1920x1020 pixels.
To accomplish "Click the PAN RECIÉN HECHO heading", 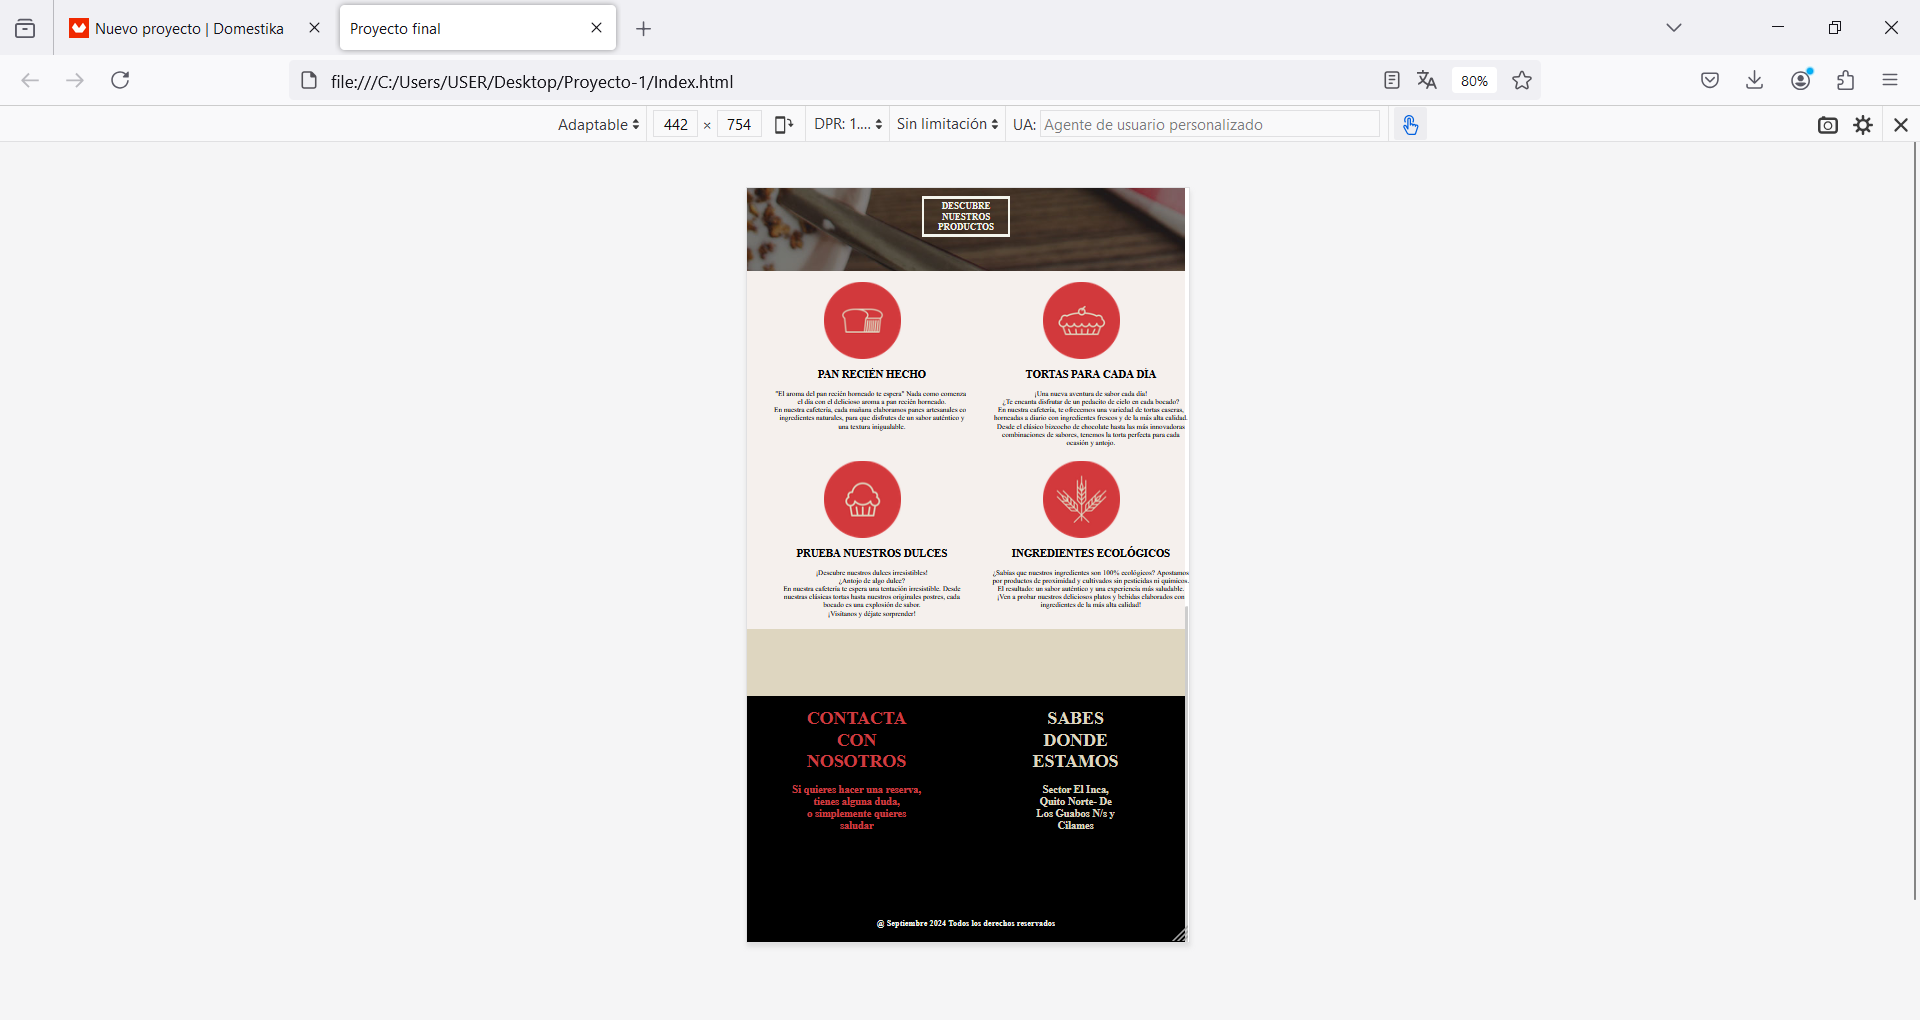I will point(871,374).
